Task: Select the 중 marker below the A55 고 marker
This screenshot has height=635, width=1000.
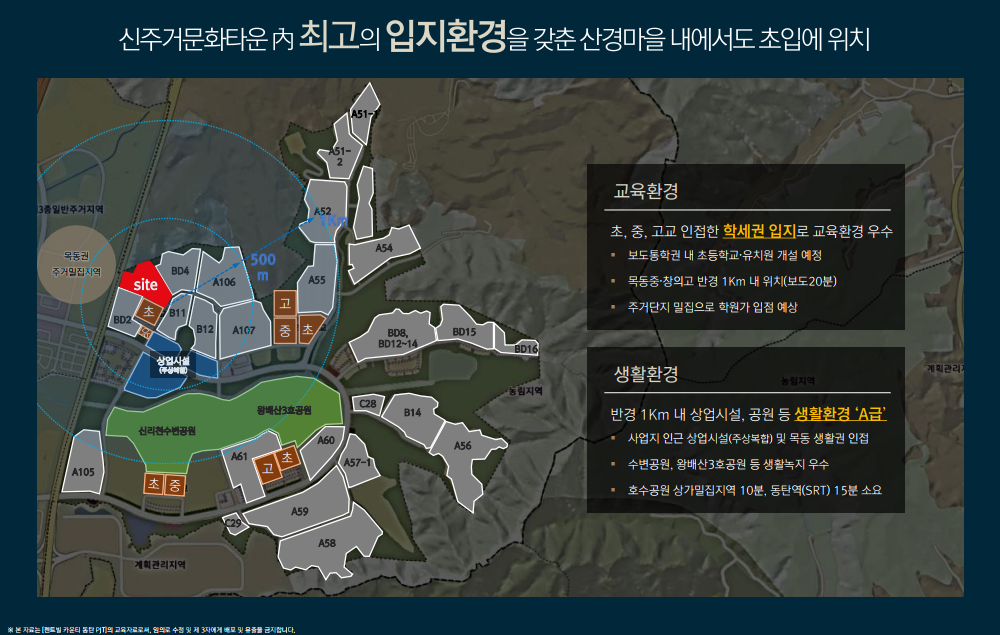Action: pyautogui.click(x=285, y=330)
